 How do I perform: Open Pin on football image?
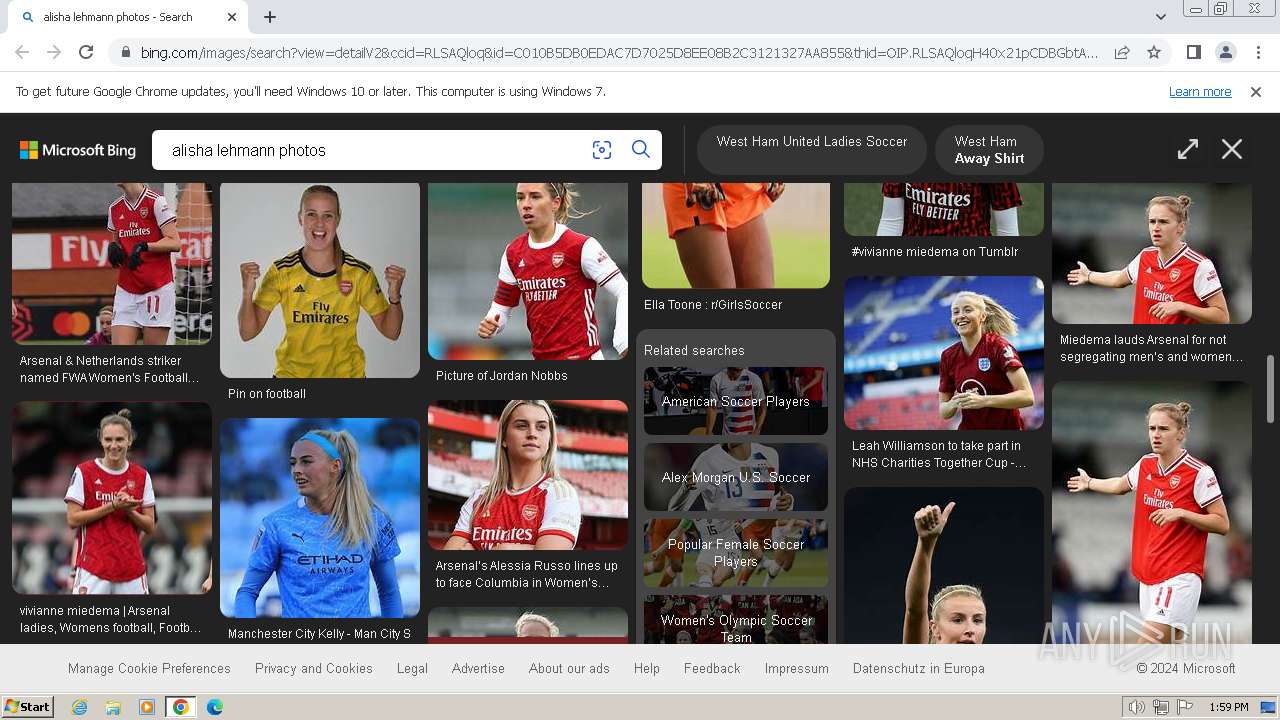(x=320, y=280)
